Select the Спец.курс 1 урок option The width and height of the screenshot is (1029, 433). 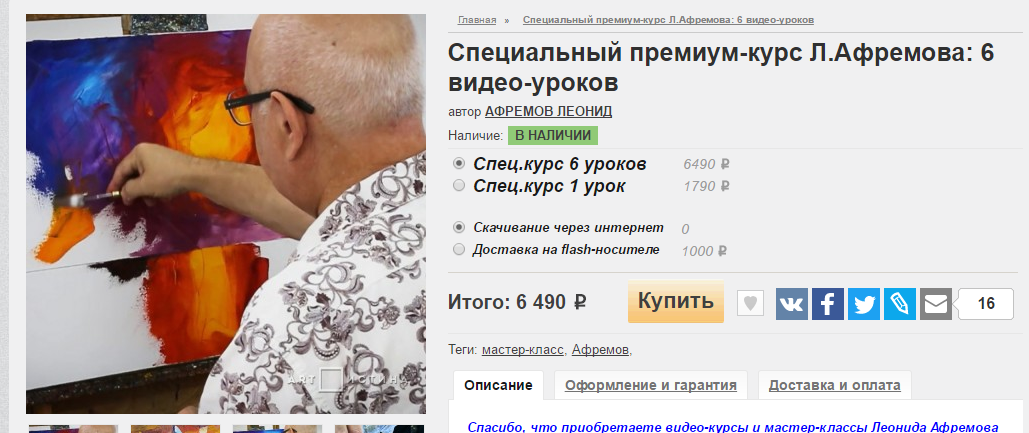click(459, 185)
